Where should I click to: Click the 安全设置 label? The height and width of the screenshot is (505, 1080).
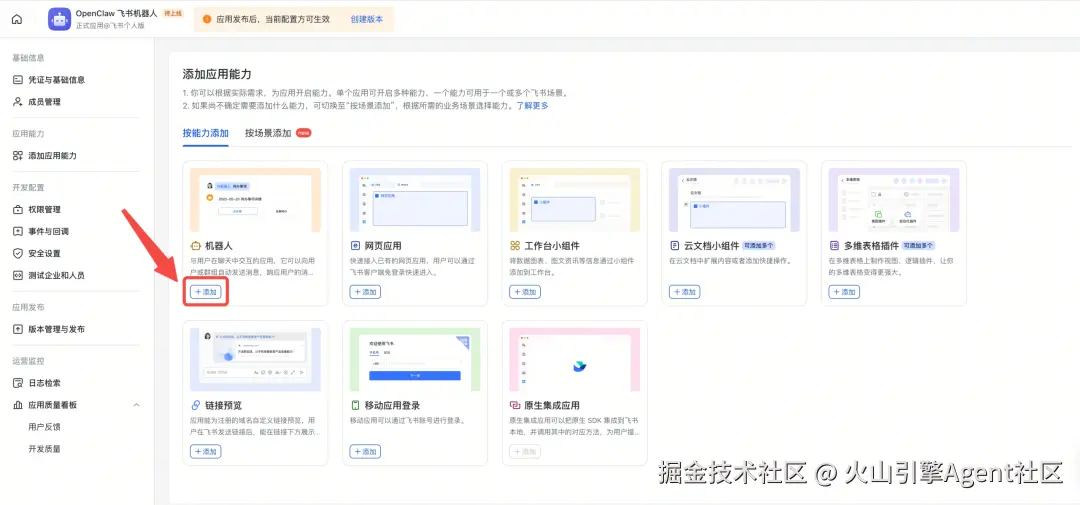45,254
